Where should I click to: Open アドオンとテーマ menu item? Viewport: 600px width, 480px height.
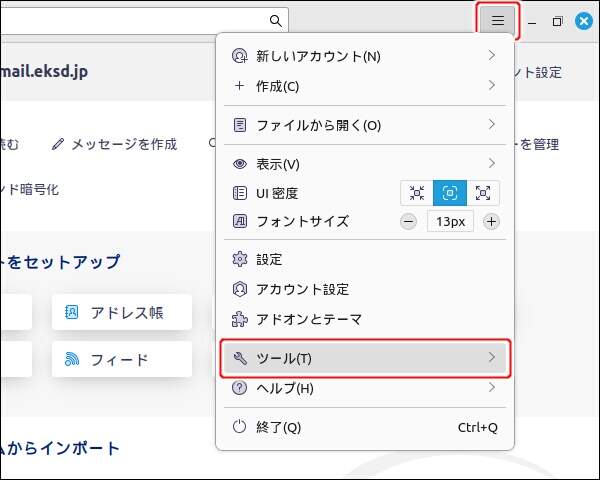tap(365, 319)
